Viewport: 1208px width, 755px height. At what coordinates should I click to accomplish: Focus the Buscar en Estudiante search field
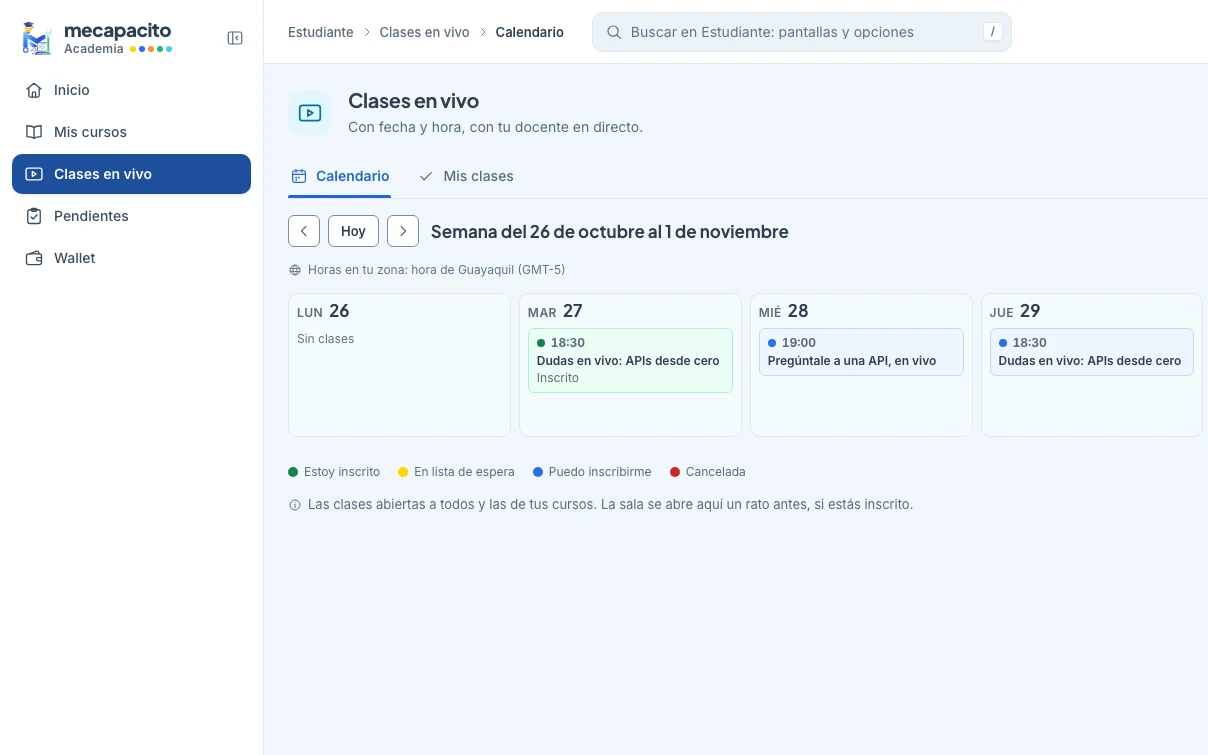click(x=802, y=32)
